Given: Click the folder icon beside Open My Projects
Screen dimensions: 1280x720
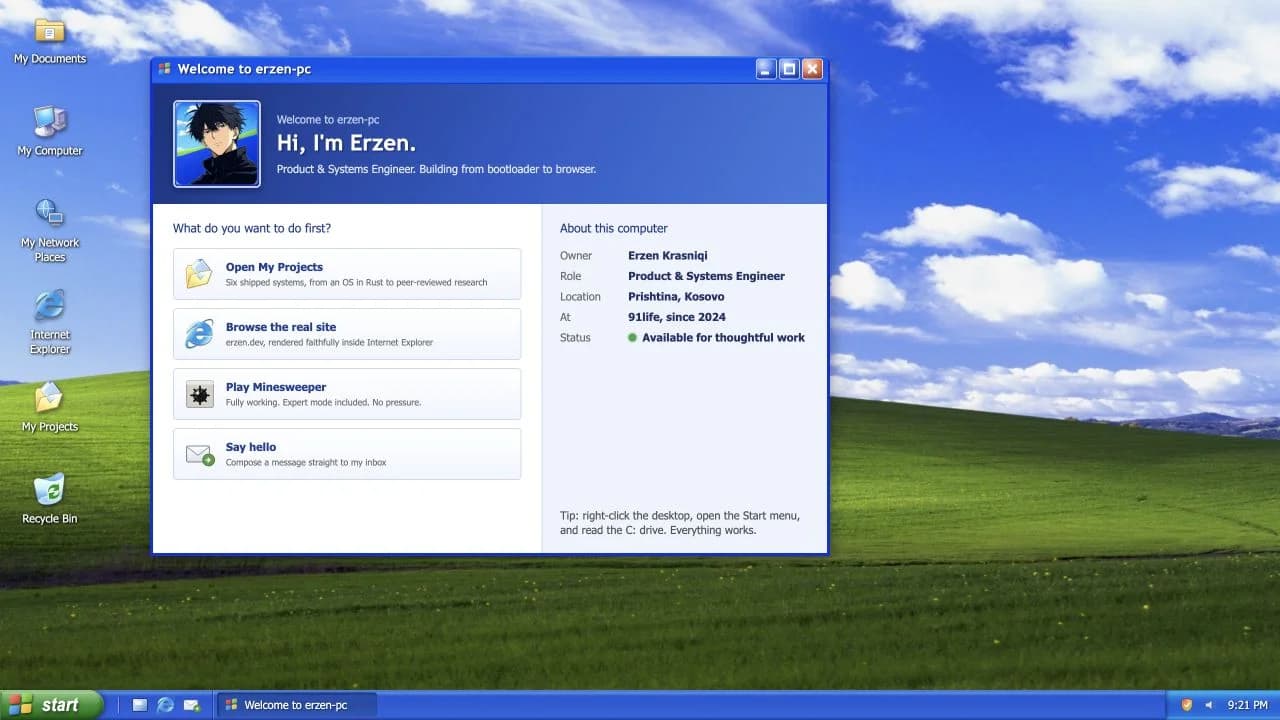Looking at the screenshot, I should coord(199,274).
